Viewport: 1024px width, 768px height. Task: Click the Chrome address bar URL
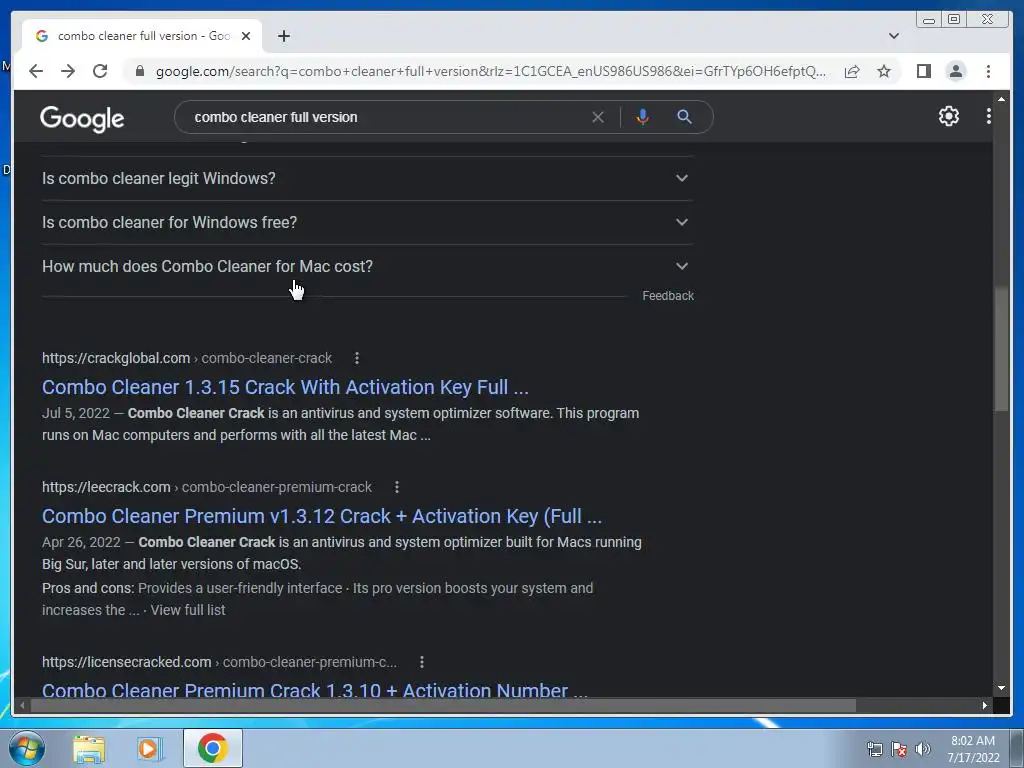[490, 71]
